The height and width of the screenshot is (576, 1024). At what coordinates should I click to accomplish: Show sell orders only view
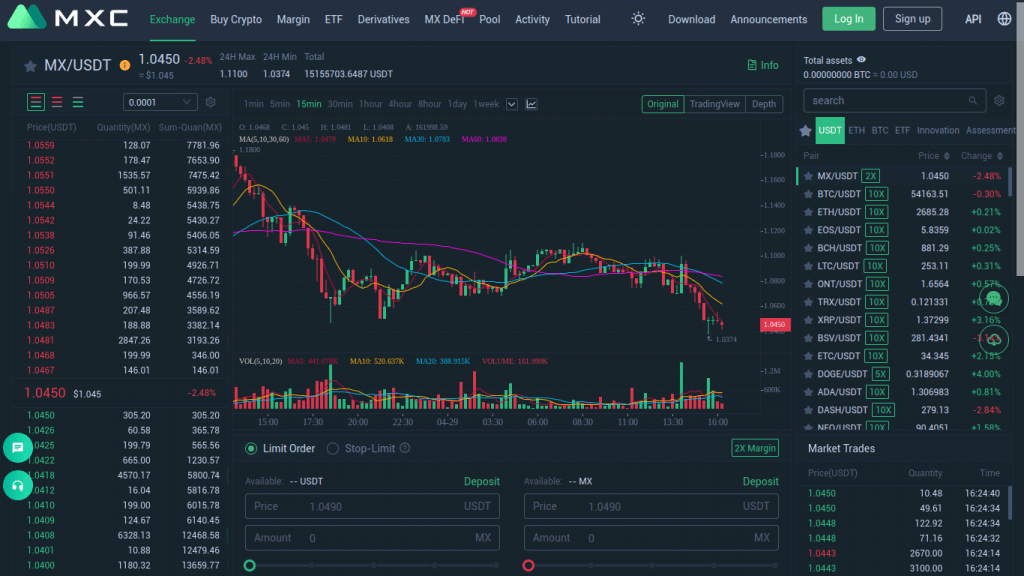tap(57, 102)
